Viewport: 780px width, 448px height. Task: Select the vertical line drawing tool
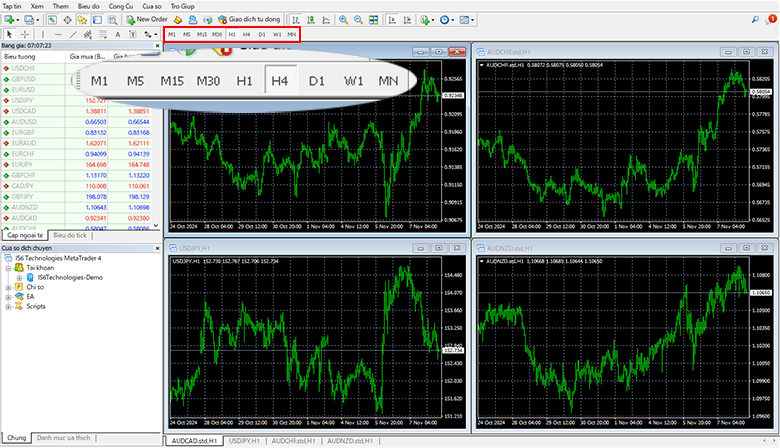click(43, 34)
